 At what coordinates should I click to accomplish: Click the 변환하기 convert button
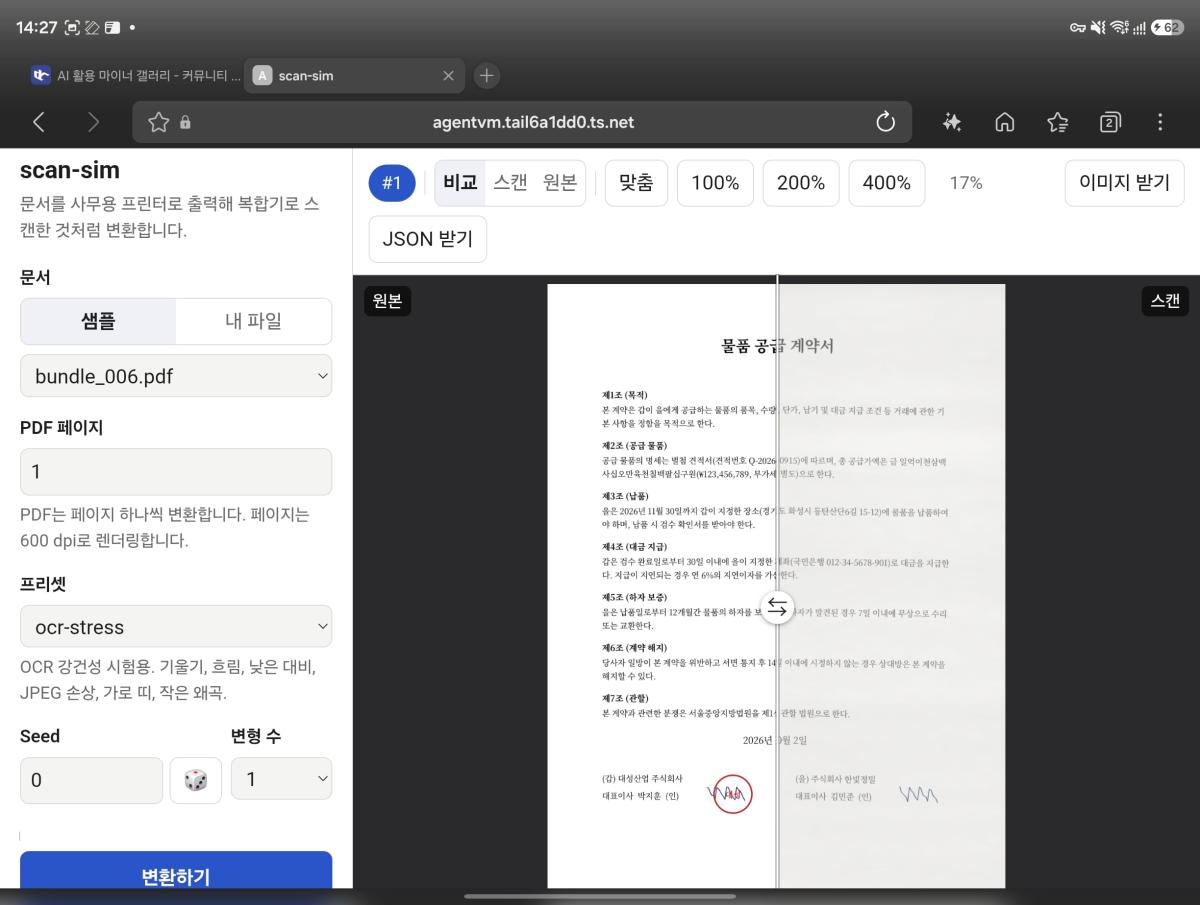[x=176, y=870]
